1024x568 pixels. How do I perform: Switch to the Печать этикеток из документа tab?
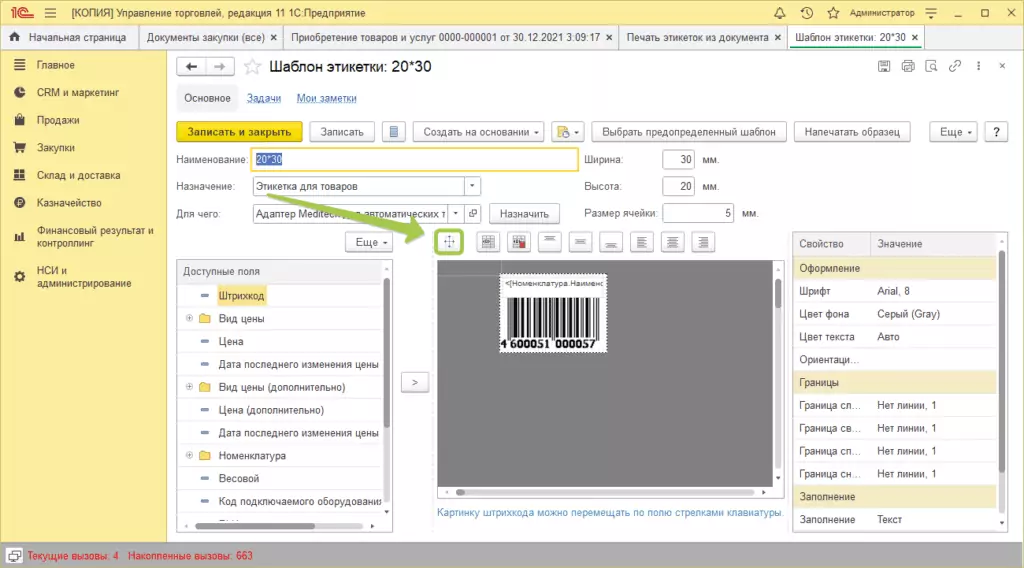696,37
